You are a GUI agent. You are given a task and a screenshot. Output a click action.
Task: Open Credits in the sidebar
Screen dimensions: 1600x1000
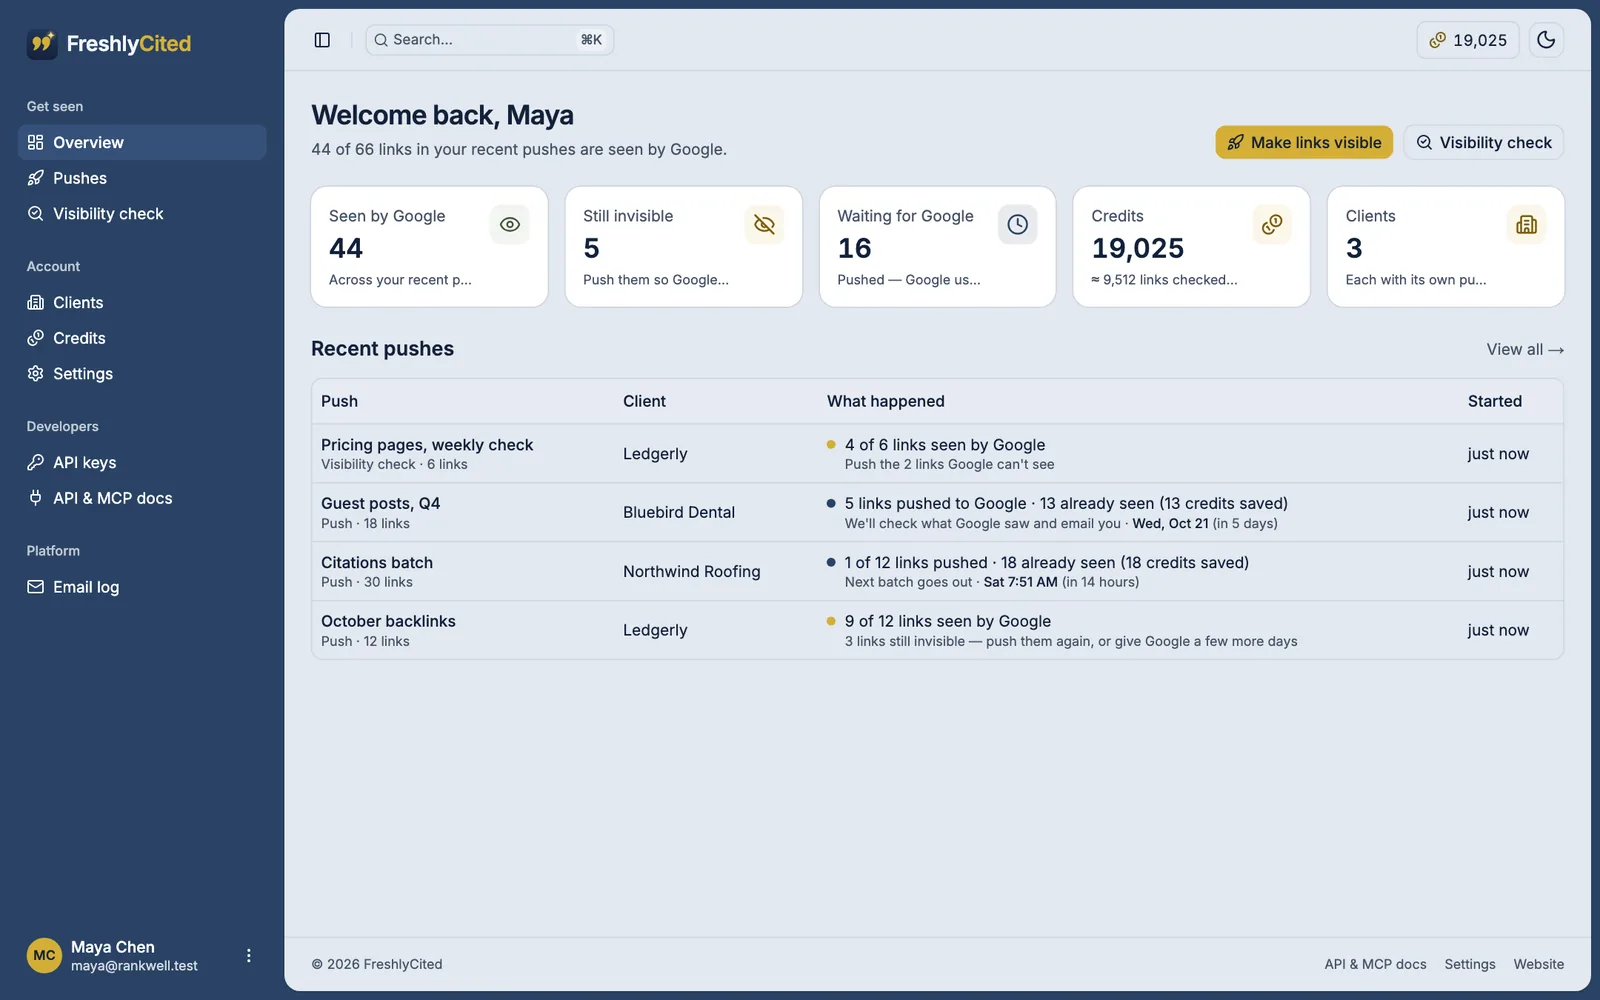click(x=142, y=338)
